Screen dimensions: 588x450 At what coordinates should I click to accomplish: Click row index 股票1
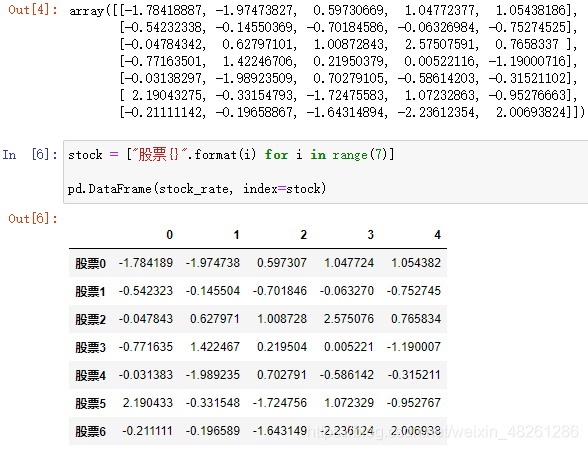click(x=90, y=291)
